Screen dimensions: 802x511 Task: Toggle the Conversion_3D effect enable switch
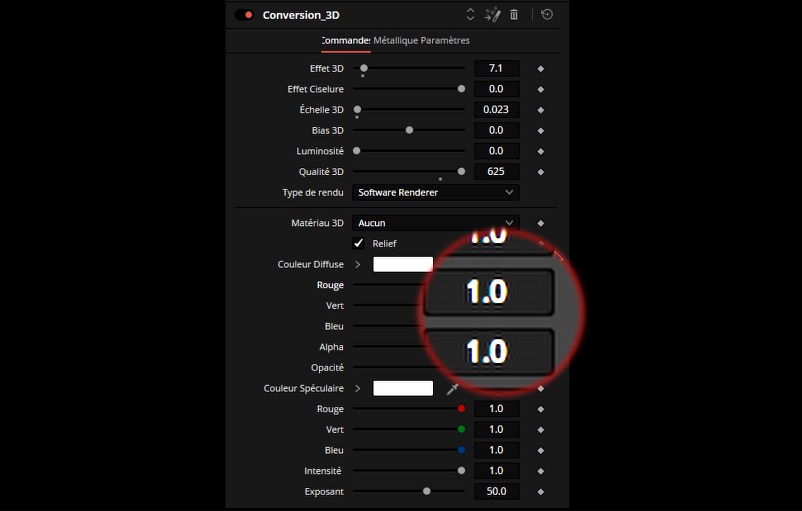(x=244, y=15)
